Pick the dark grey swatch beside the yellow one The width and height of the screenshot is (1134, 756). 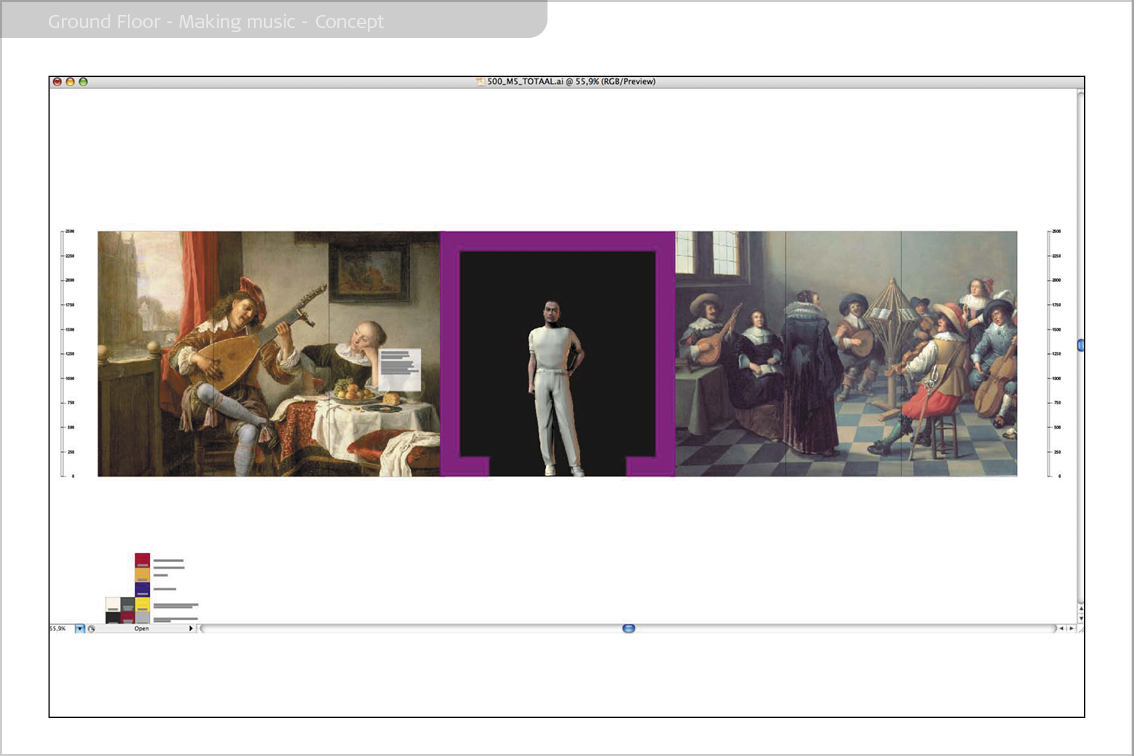(x=128, y=605)
